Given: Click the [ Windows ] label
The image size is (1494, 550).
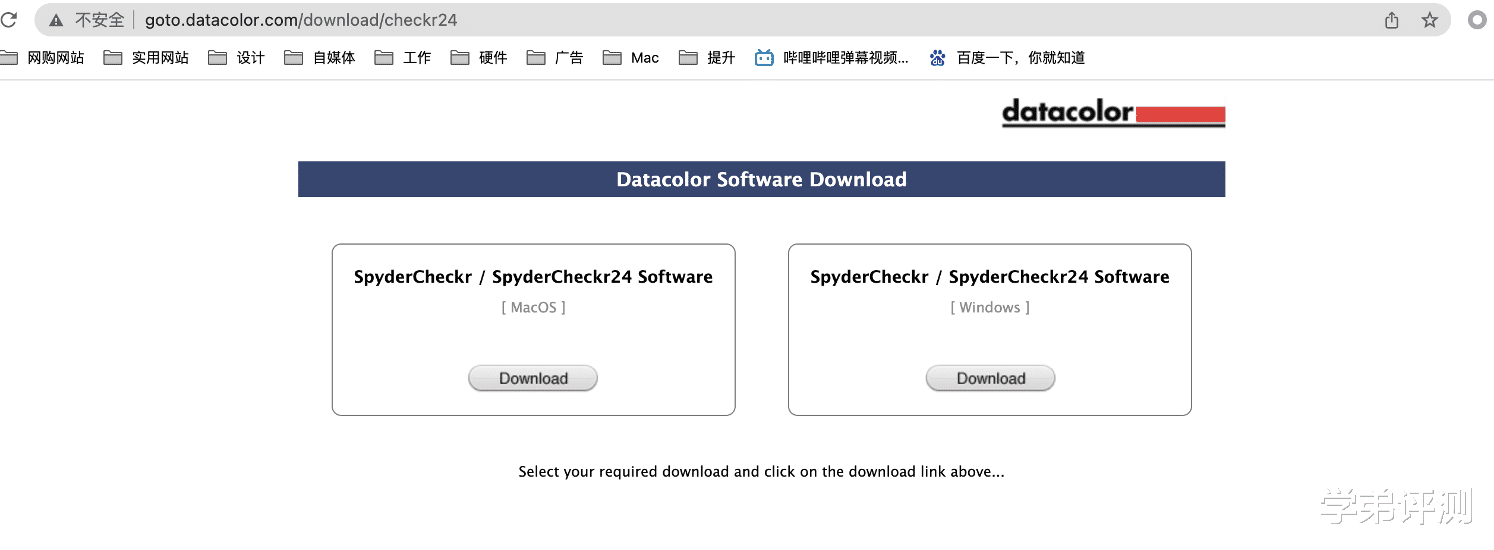Looking at the screenshot, I should (x=990, y=307).
